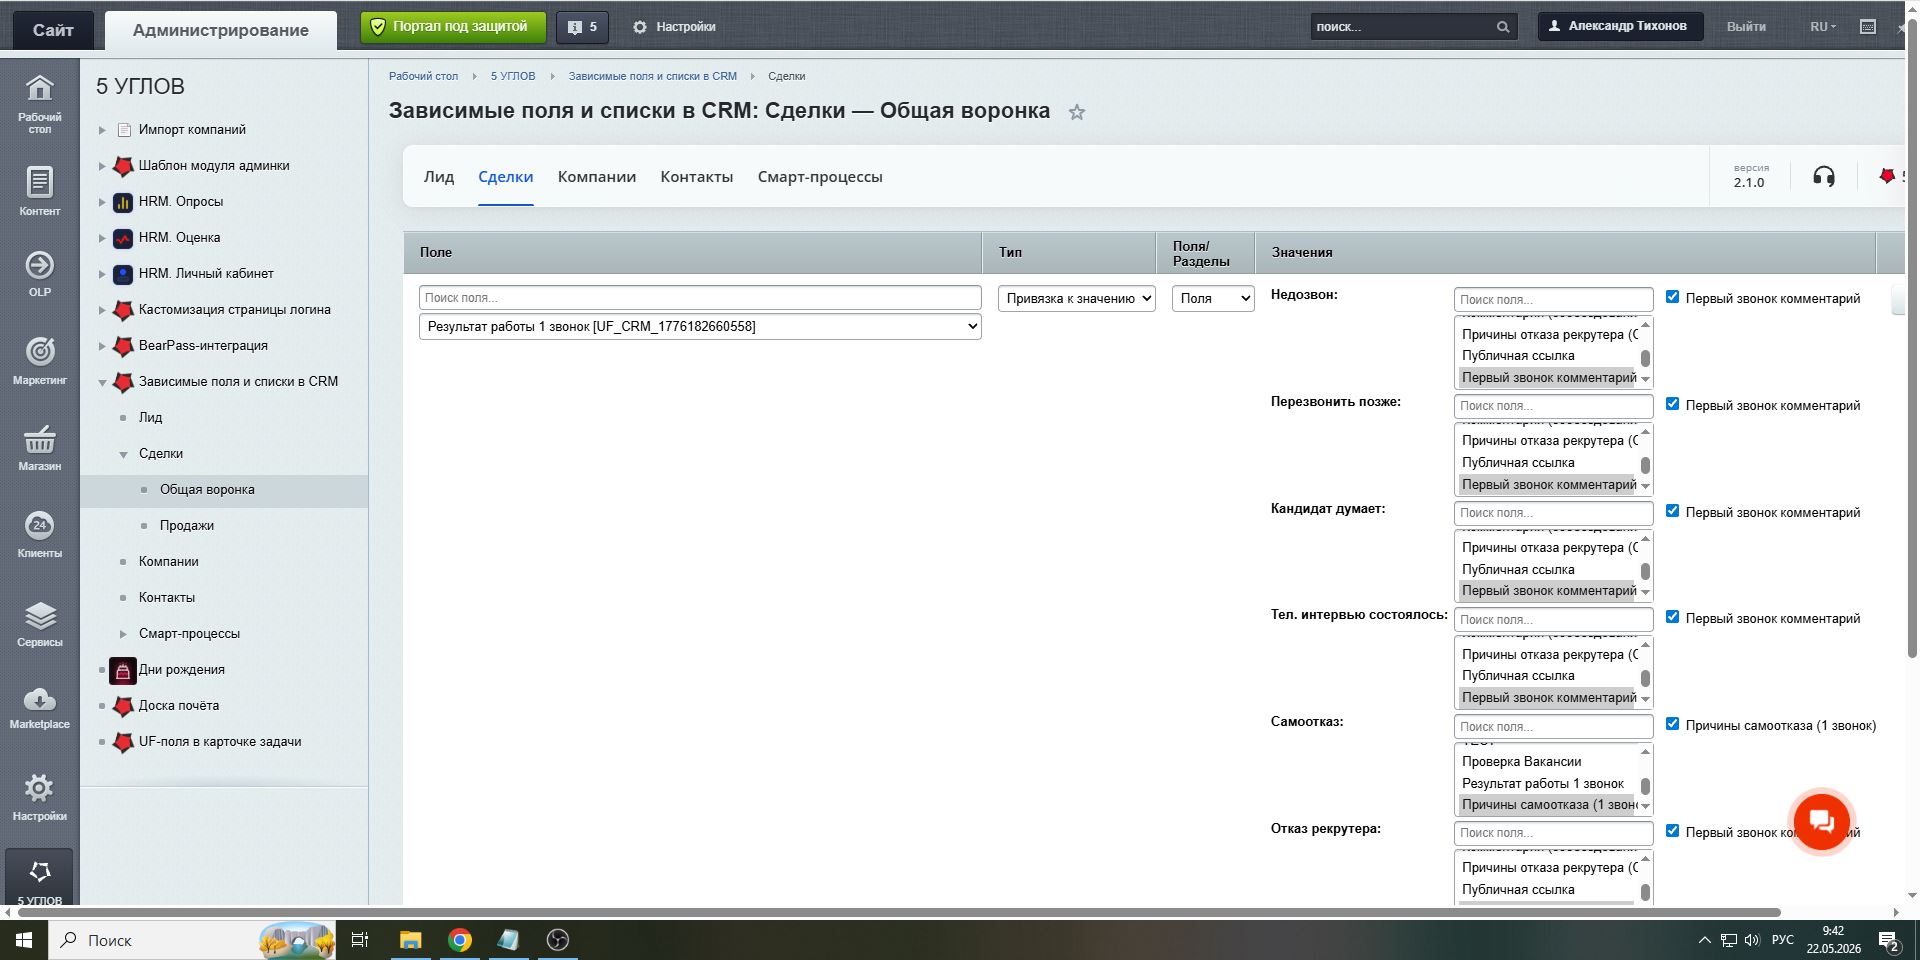Switch to the Смарт-процессы tab
The width and height of the screenshot is (1920, 960).
pyautogui.click(x=820, y=177)
